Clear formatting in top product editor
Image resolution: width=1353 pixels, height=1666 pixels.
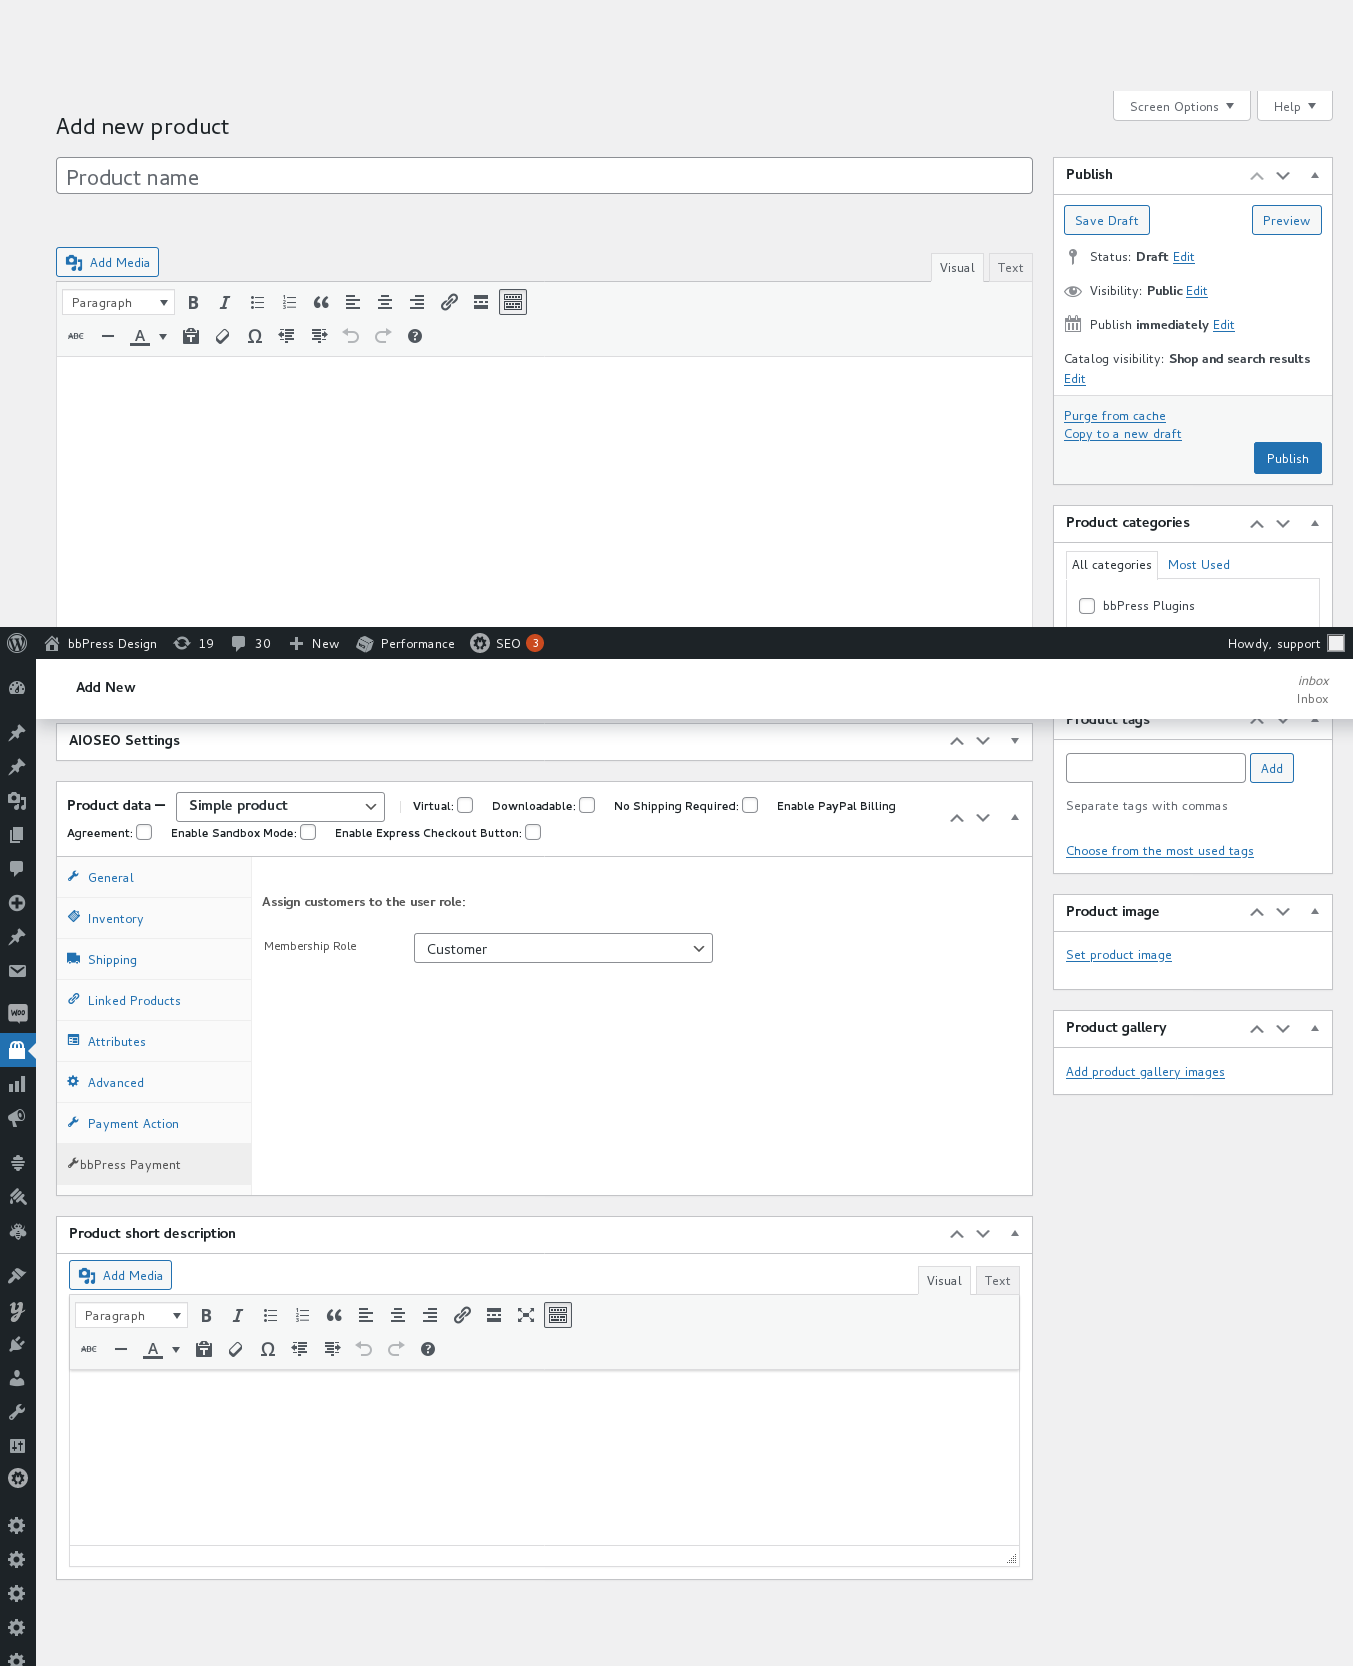coord(223,336)
